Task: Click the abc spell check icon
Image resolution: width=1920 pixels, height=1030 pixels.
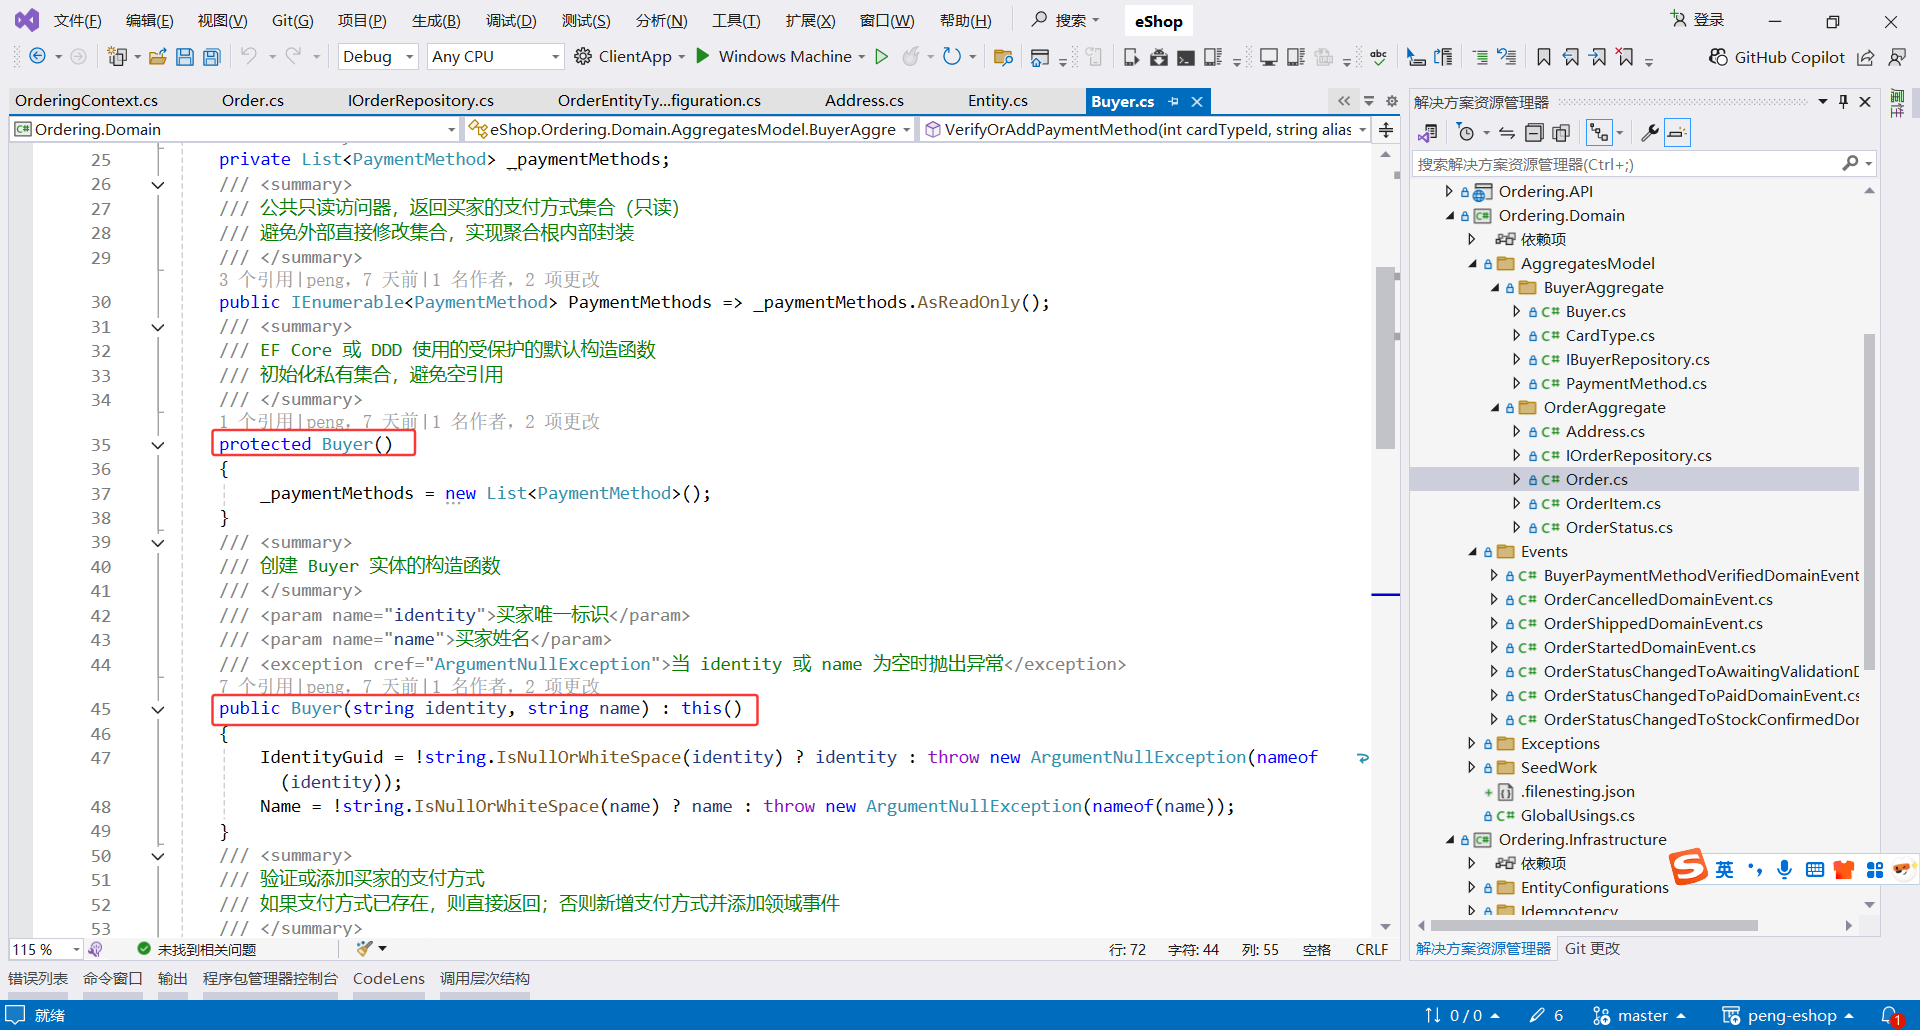Action: tap(1378, 57)
